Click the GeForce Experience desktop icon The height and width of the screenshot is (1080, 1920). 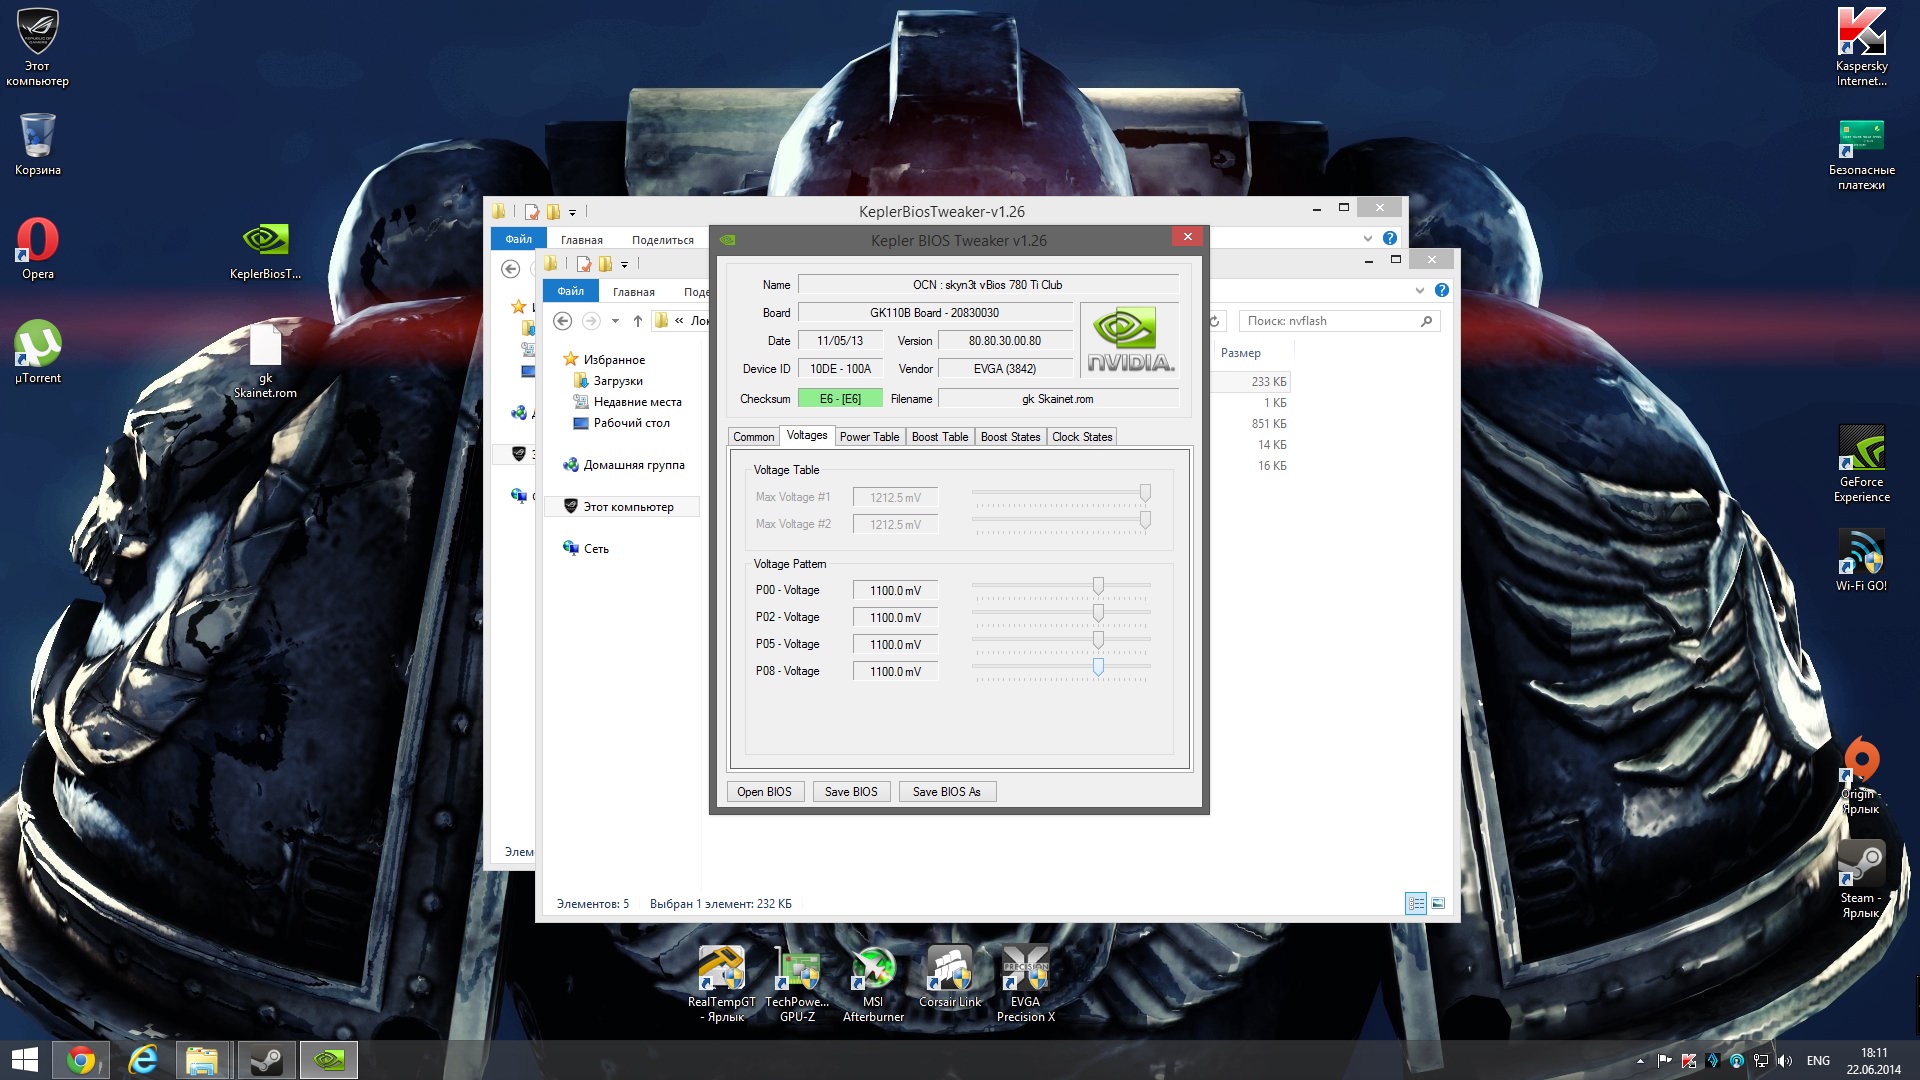(x=1861, y=449)
